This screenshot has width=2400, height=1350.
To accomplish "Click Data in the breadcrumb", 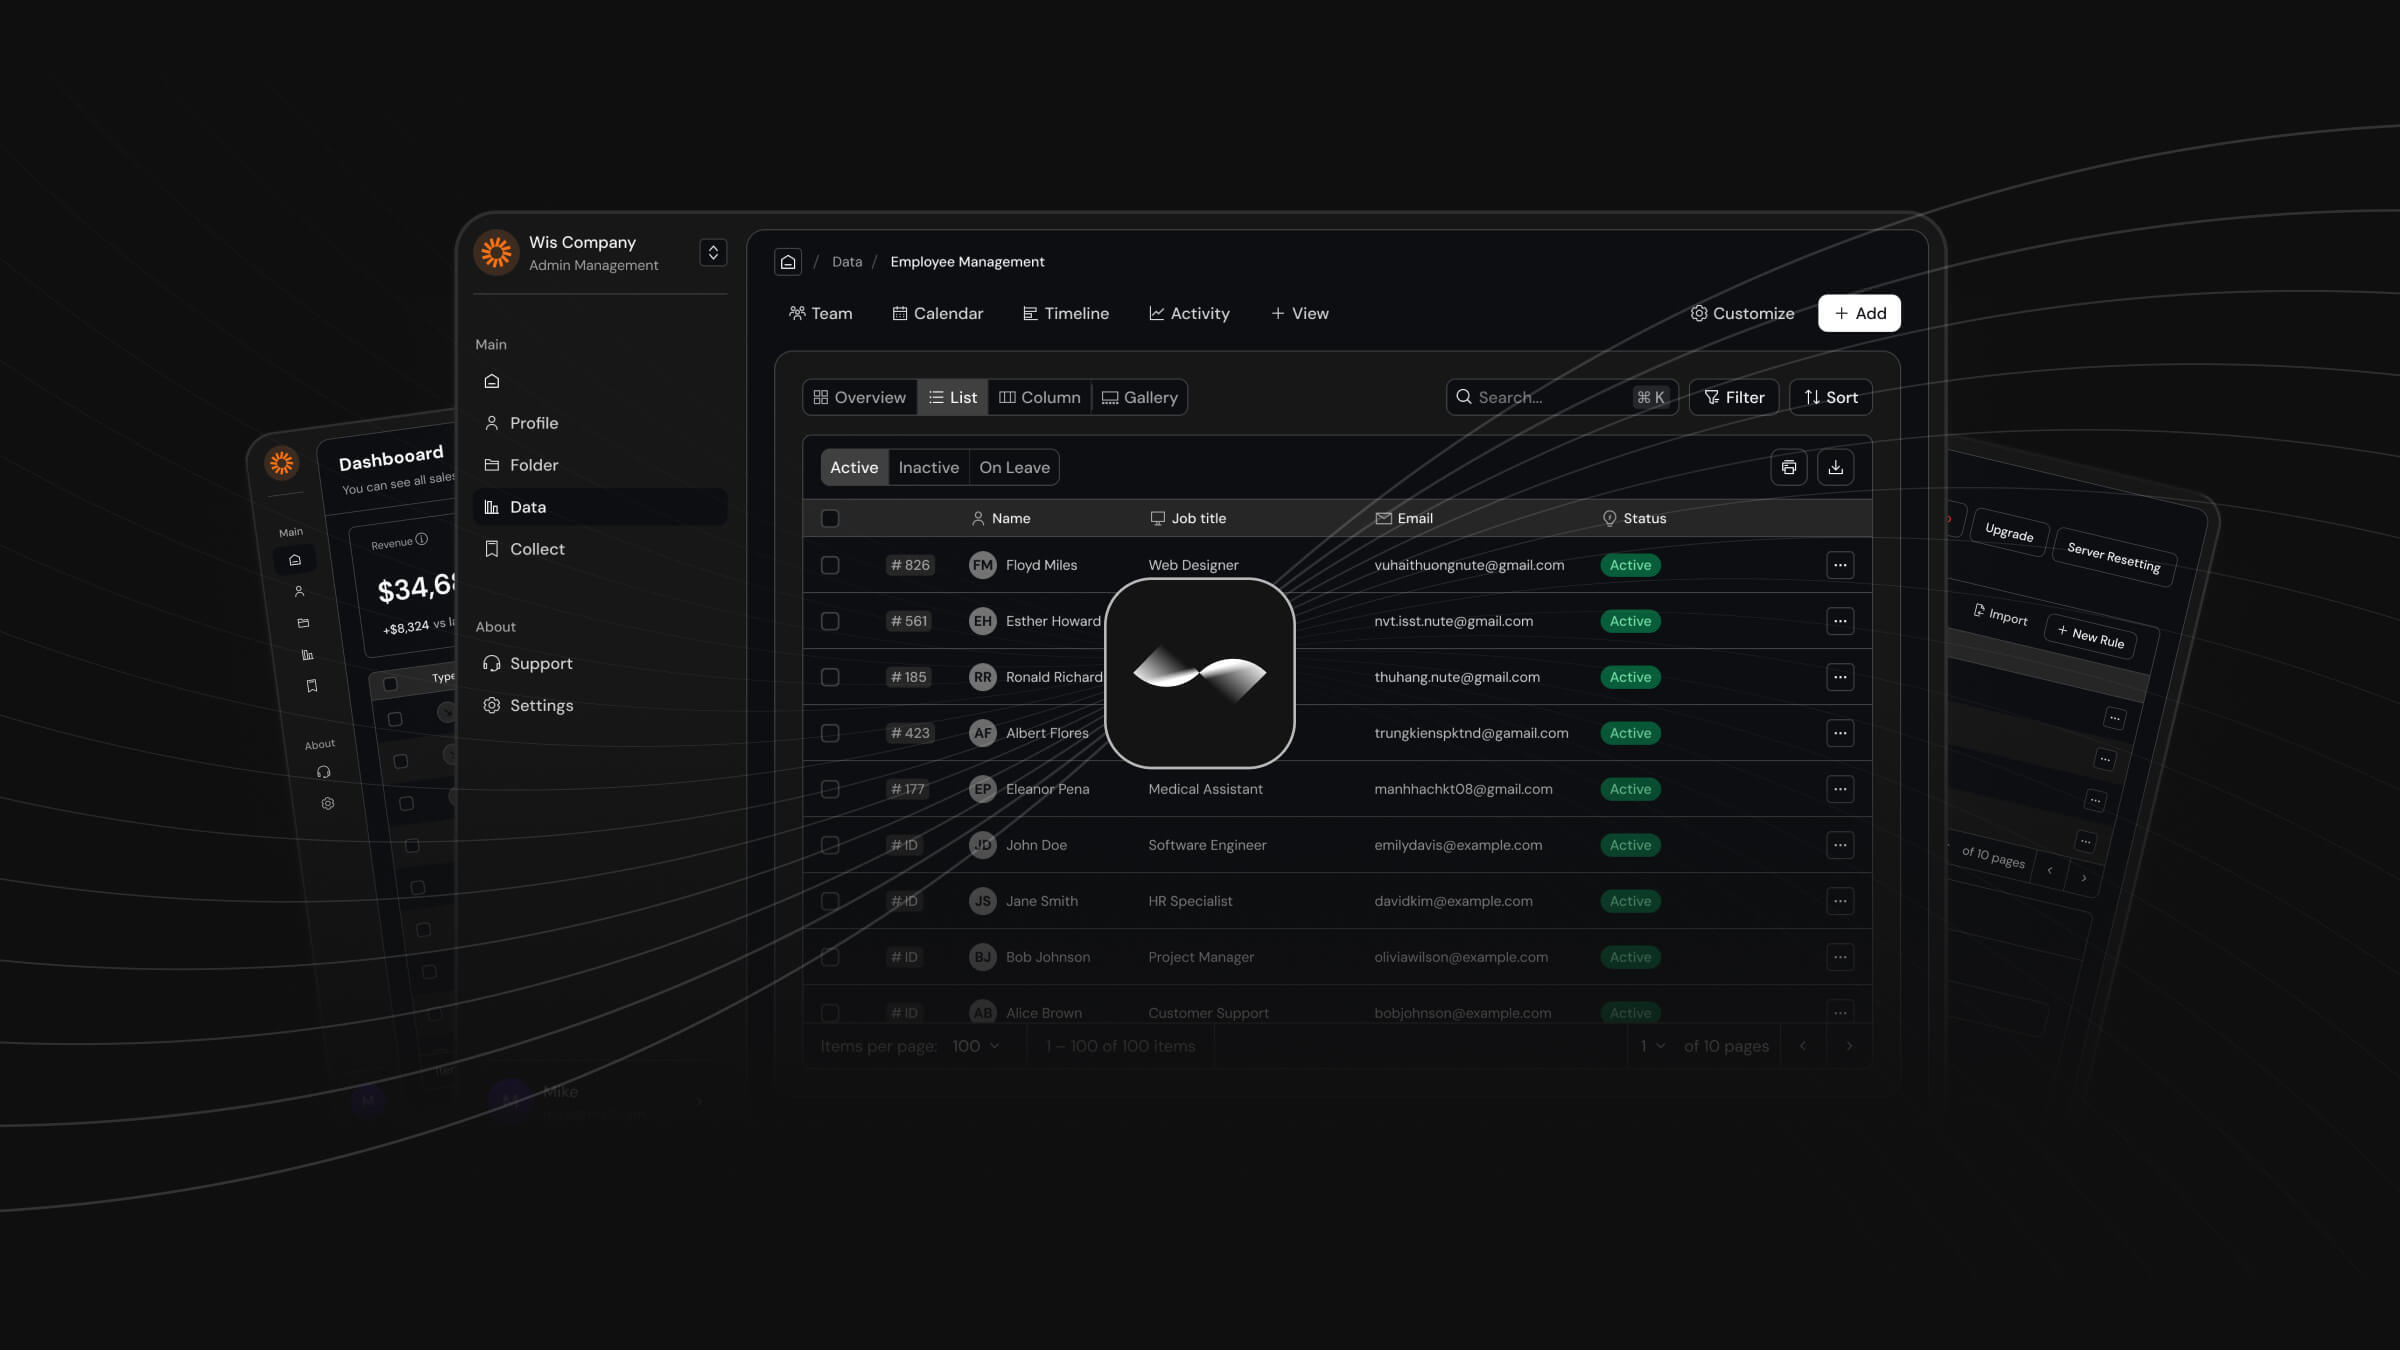I will pyautogui.click(x=846, y=262).
